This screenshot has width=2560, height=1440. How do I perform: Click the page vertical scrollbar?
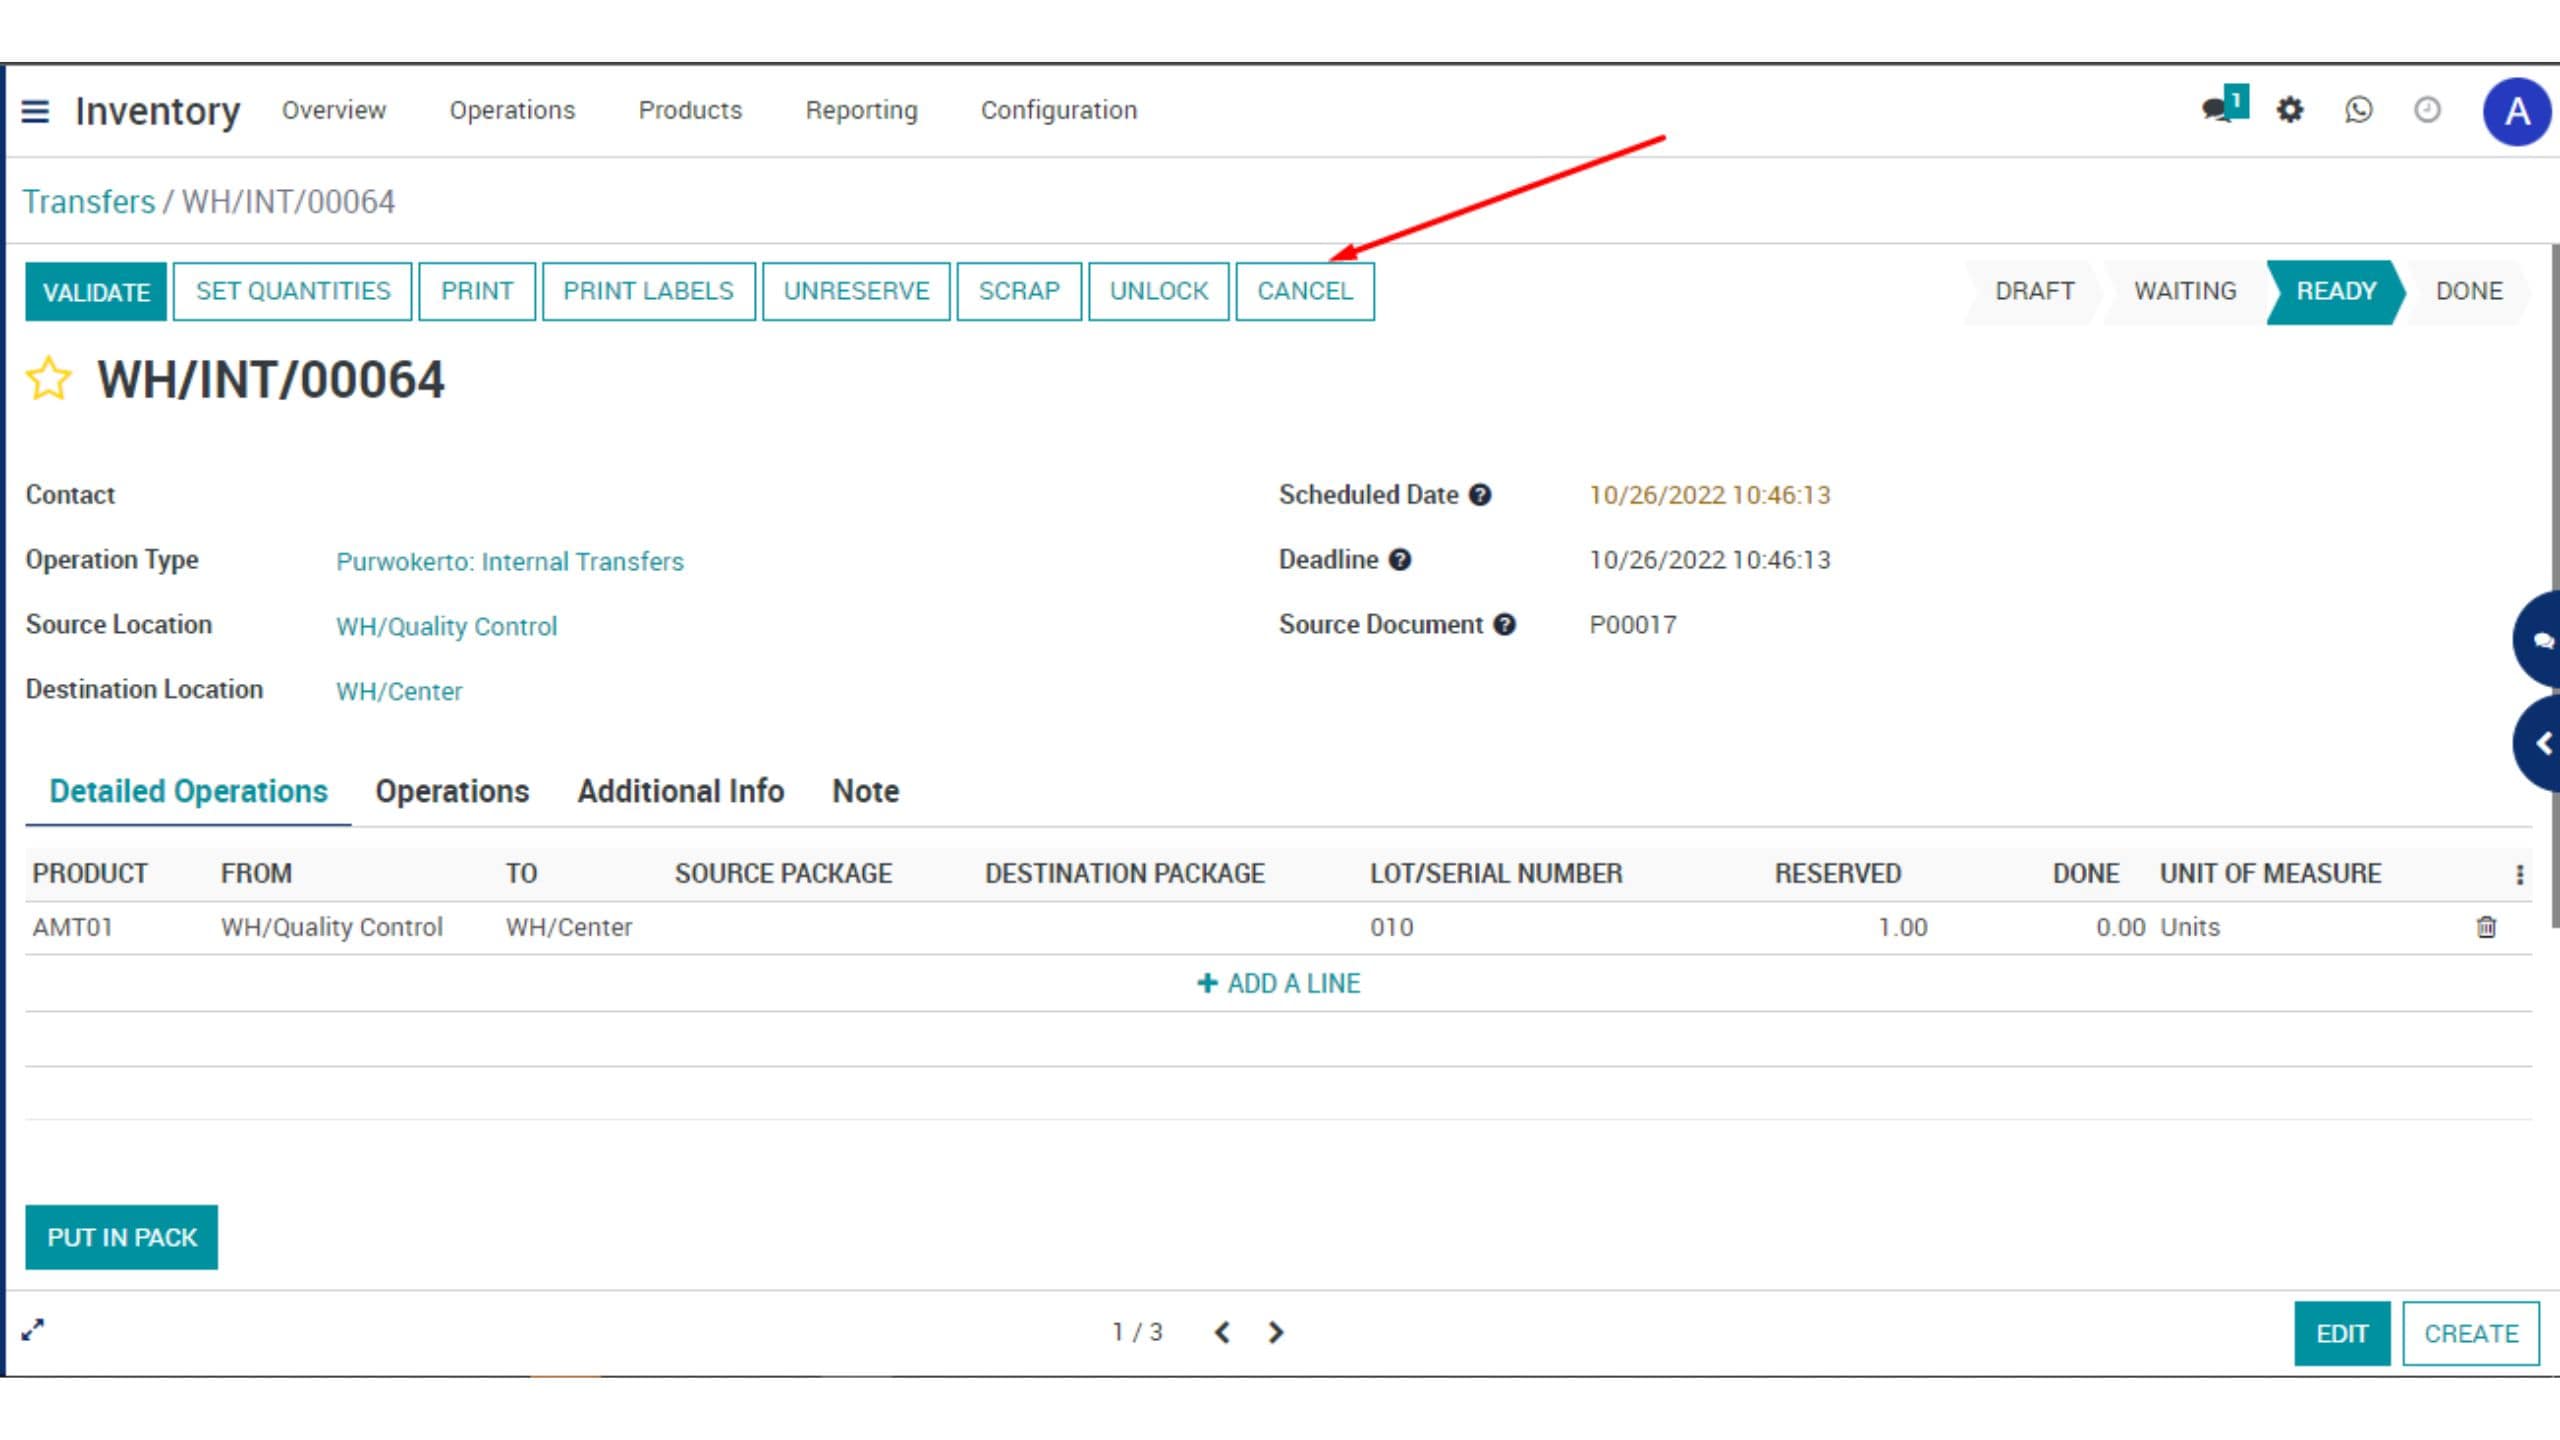pyautogui.click(x=2554, y=585)
